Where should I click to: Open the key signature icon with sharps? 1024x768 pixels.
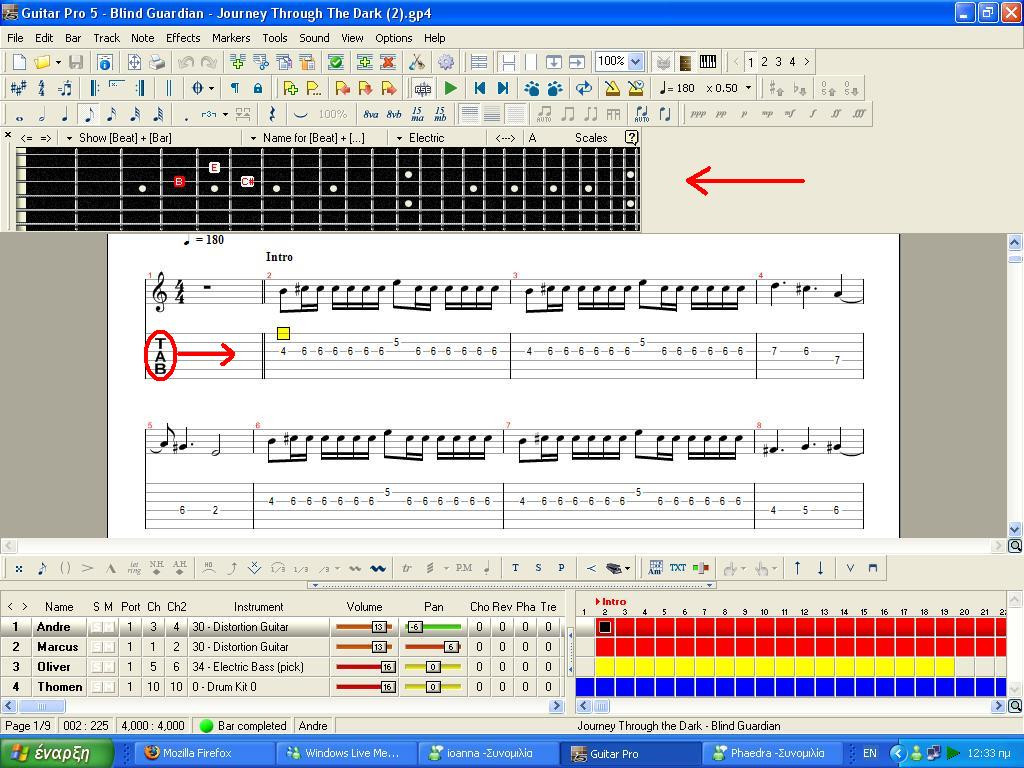pos(18,88)
